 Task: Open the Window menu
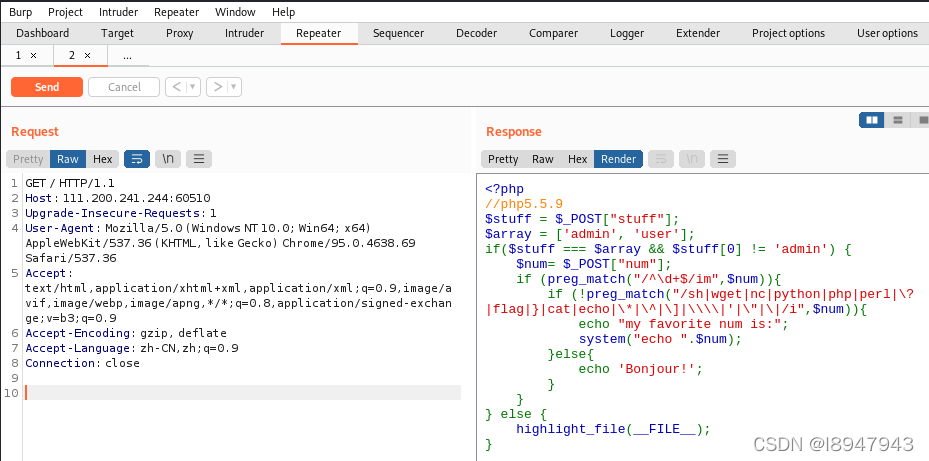(x=235, y=12)
